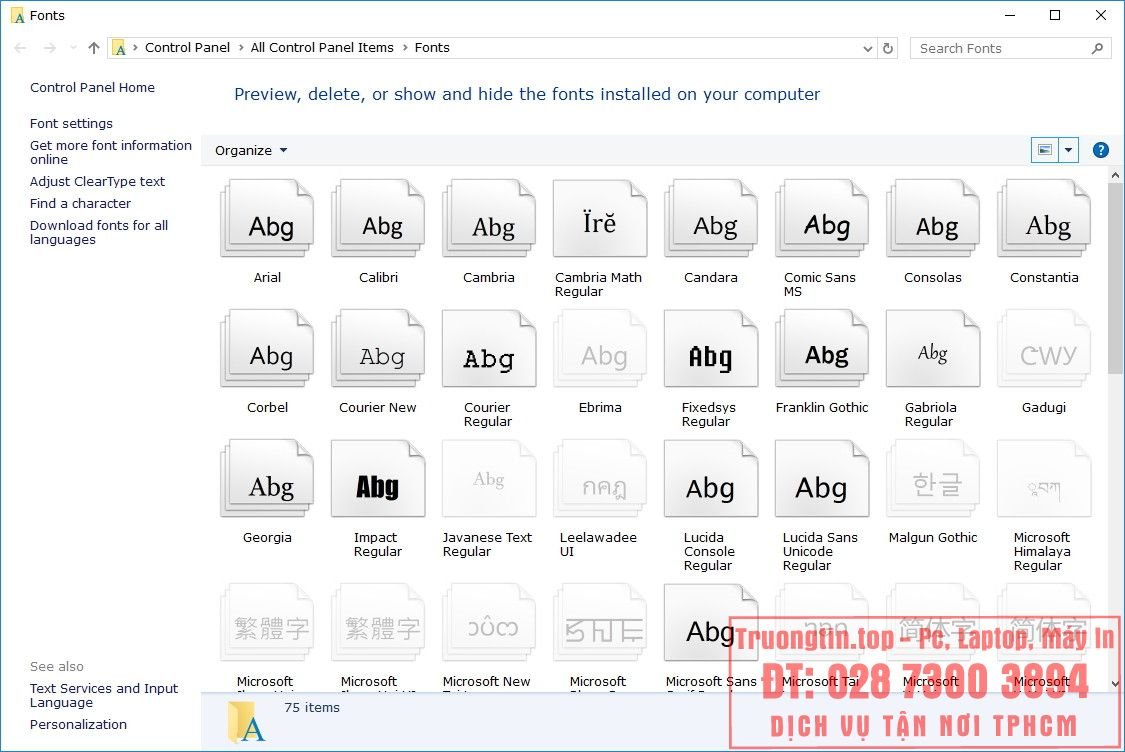Open the Adjust ClearType text link

coord(97,181)
